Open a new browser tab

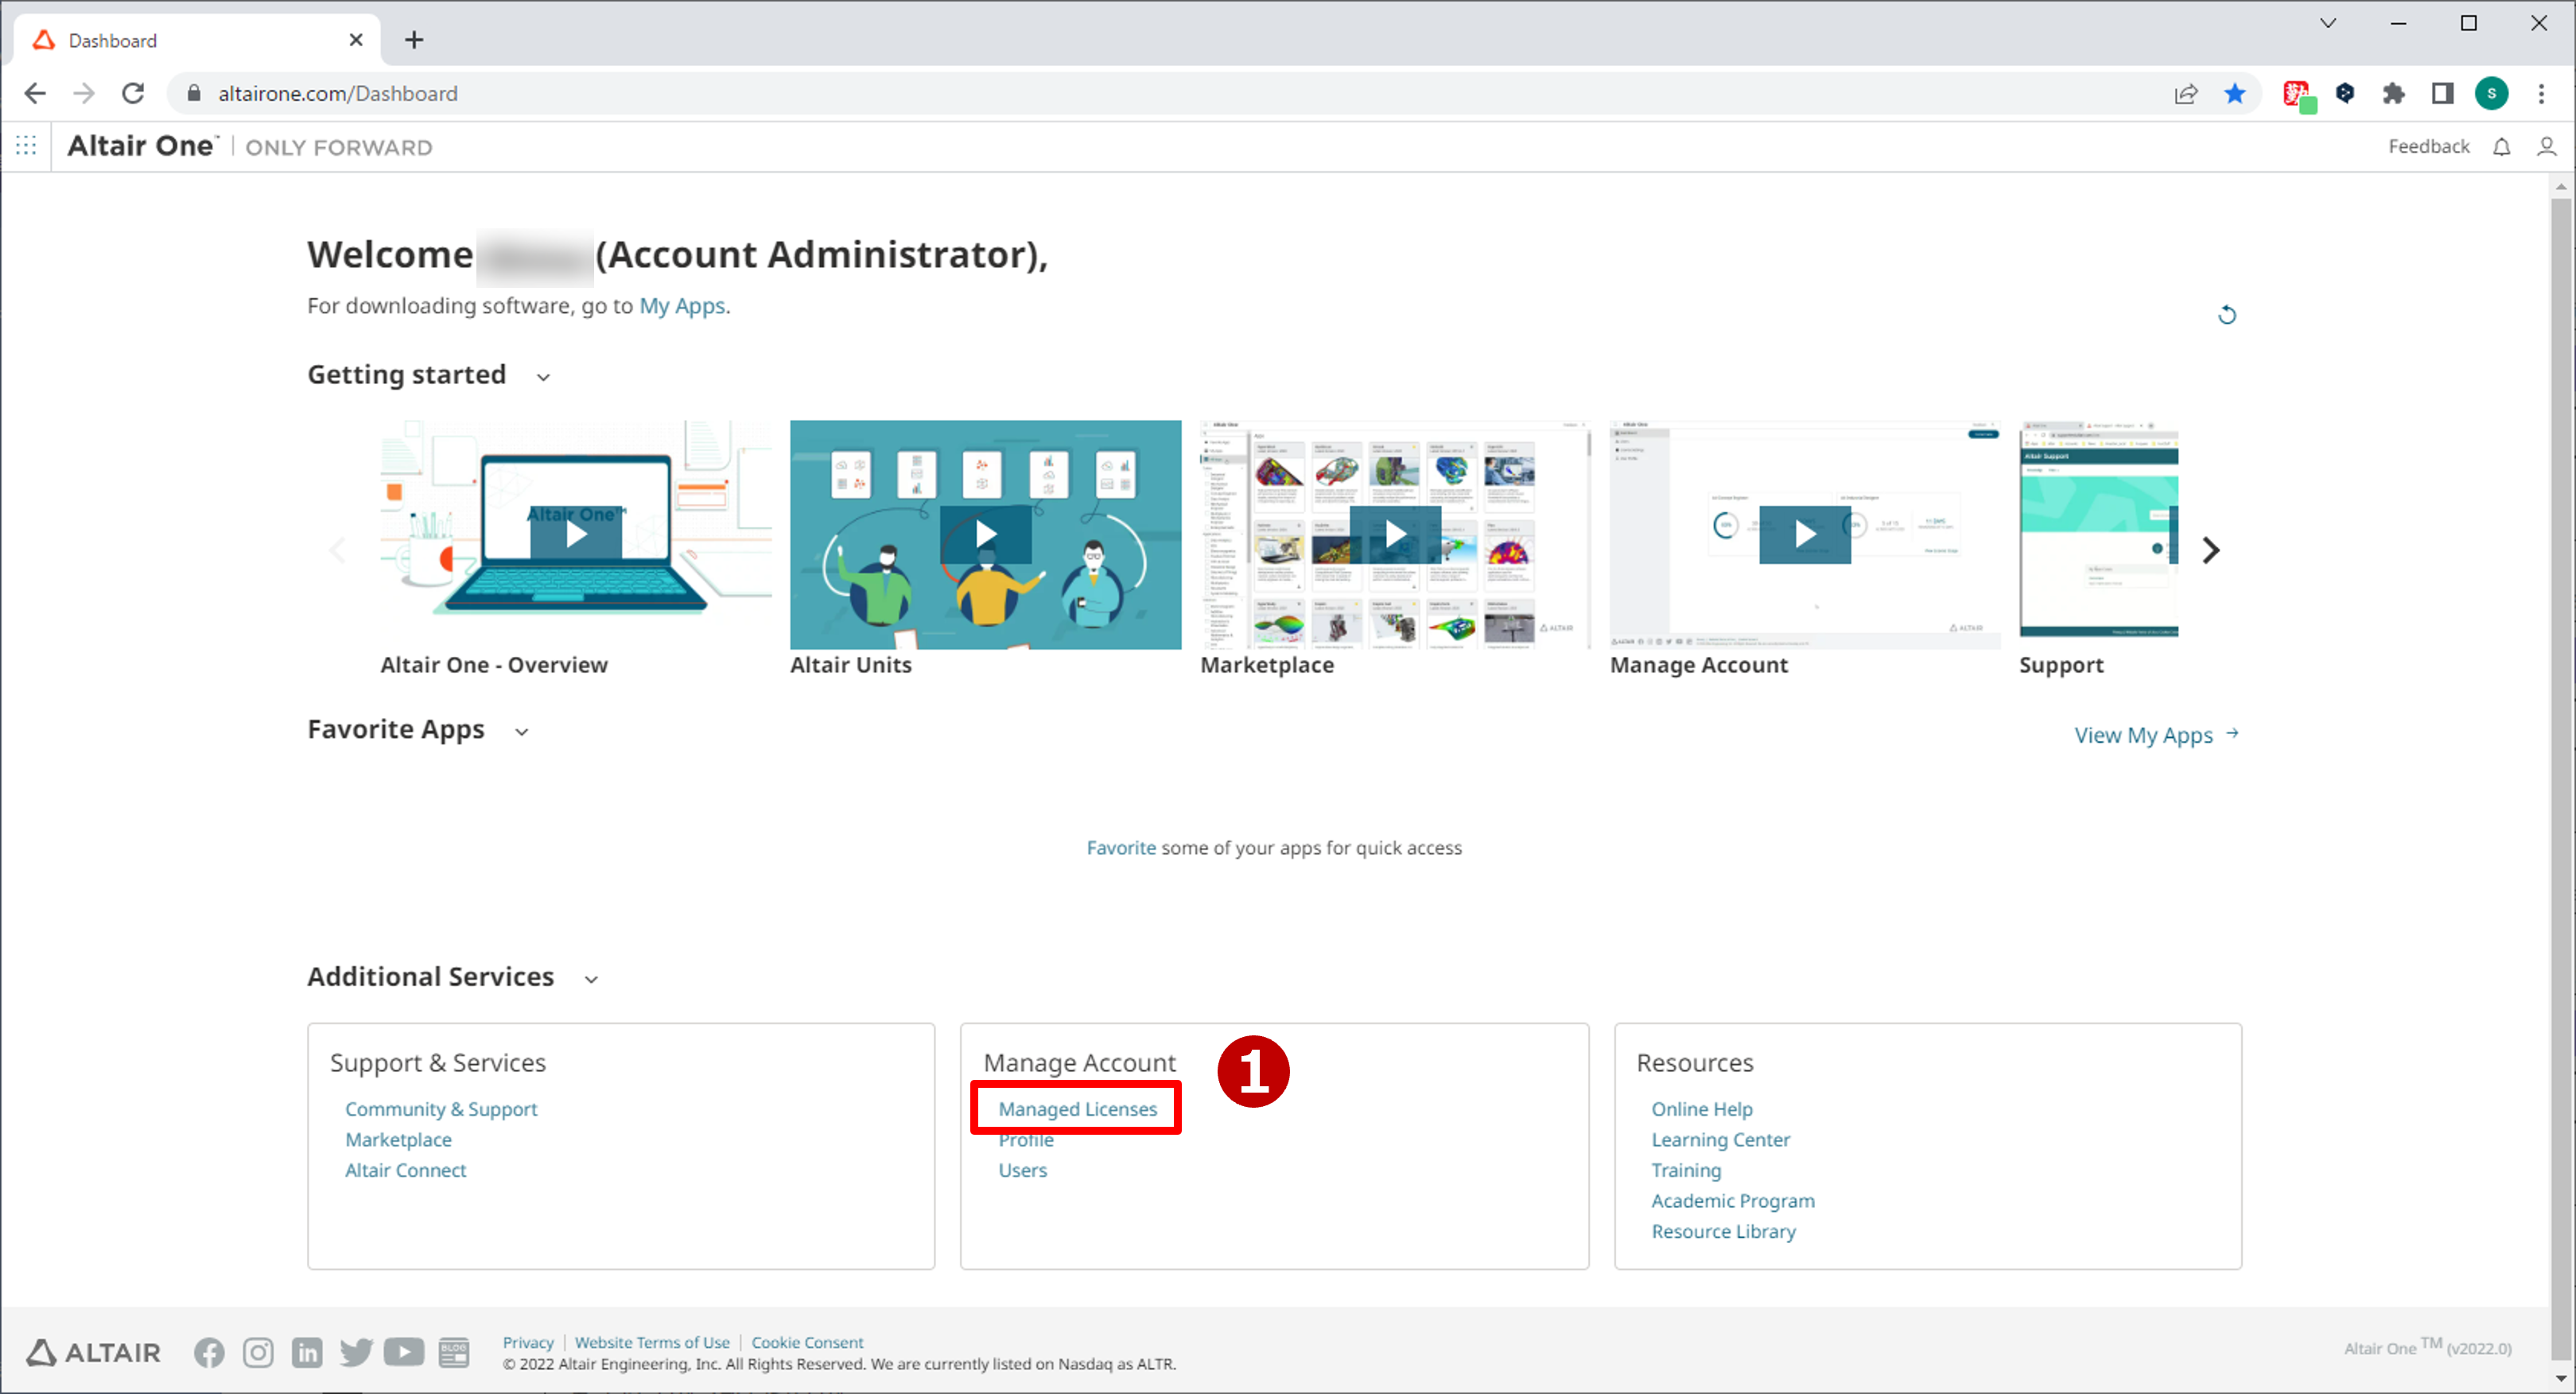(x=414, y=40)
